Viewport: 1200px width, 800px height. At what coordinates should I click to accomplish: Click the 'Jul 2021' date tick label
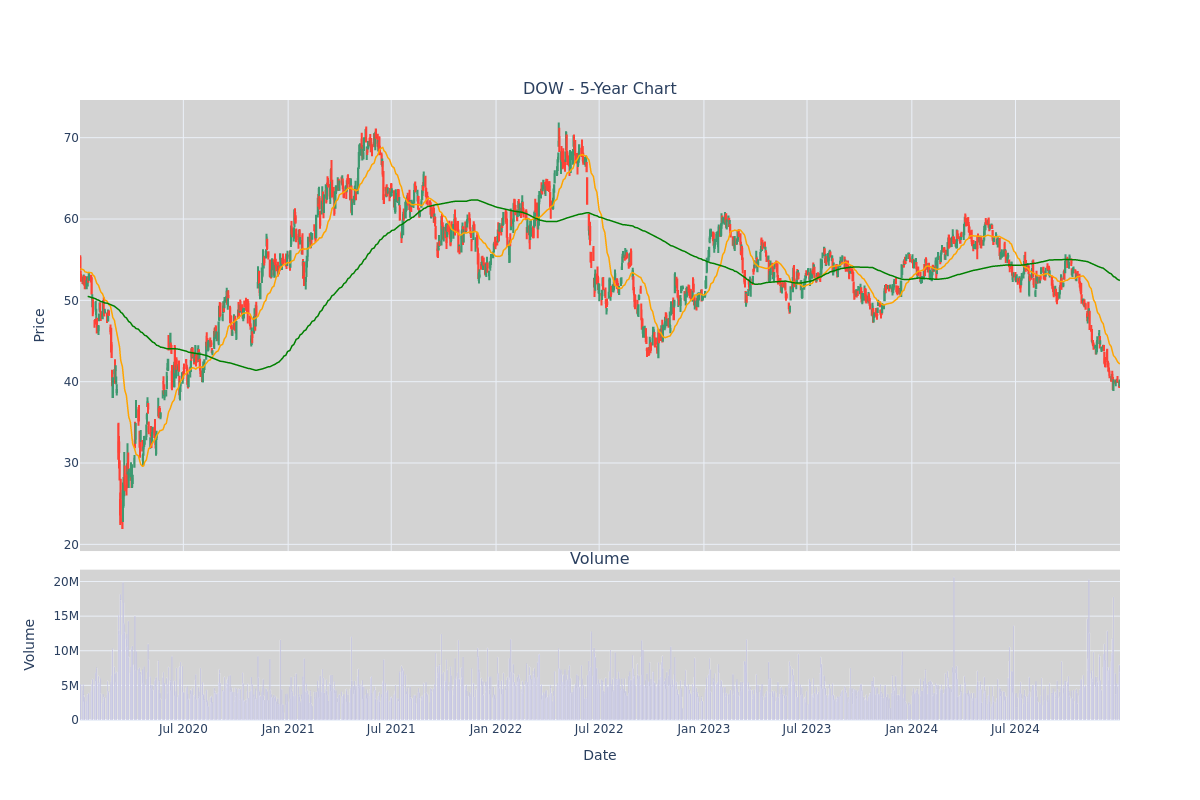(391, 729)
